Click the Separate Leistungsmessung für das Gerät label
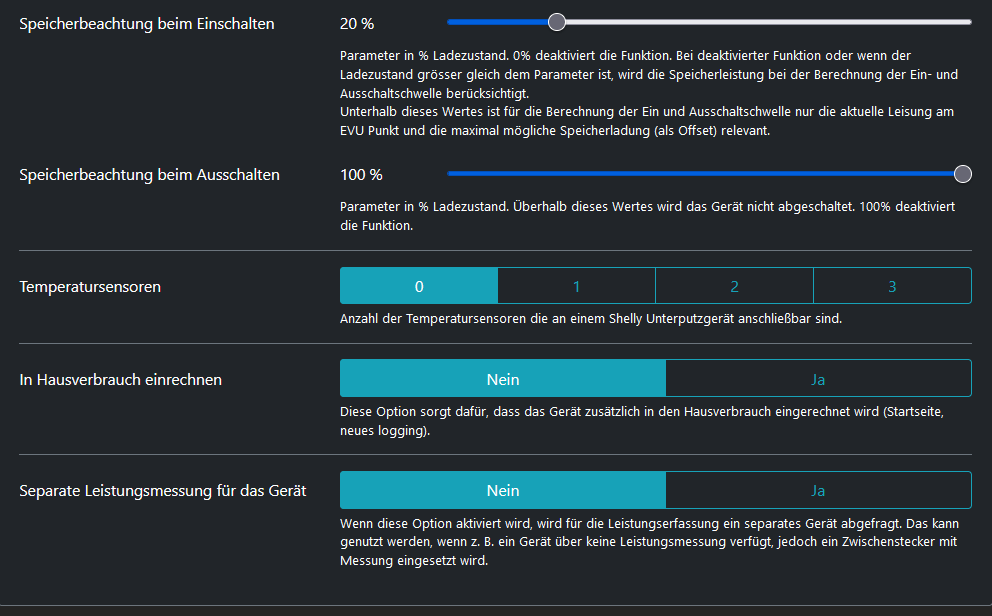The height and width of the screenshot is (616, 992). (163, 491)
